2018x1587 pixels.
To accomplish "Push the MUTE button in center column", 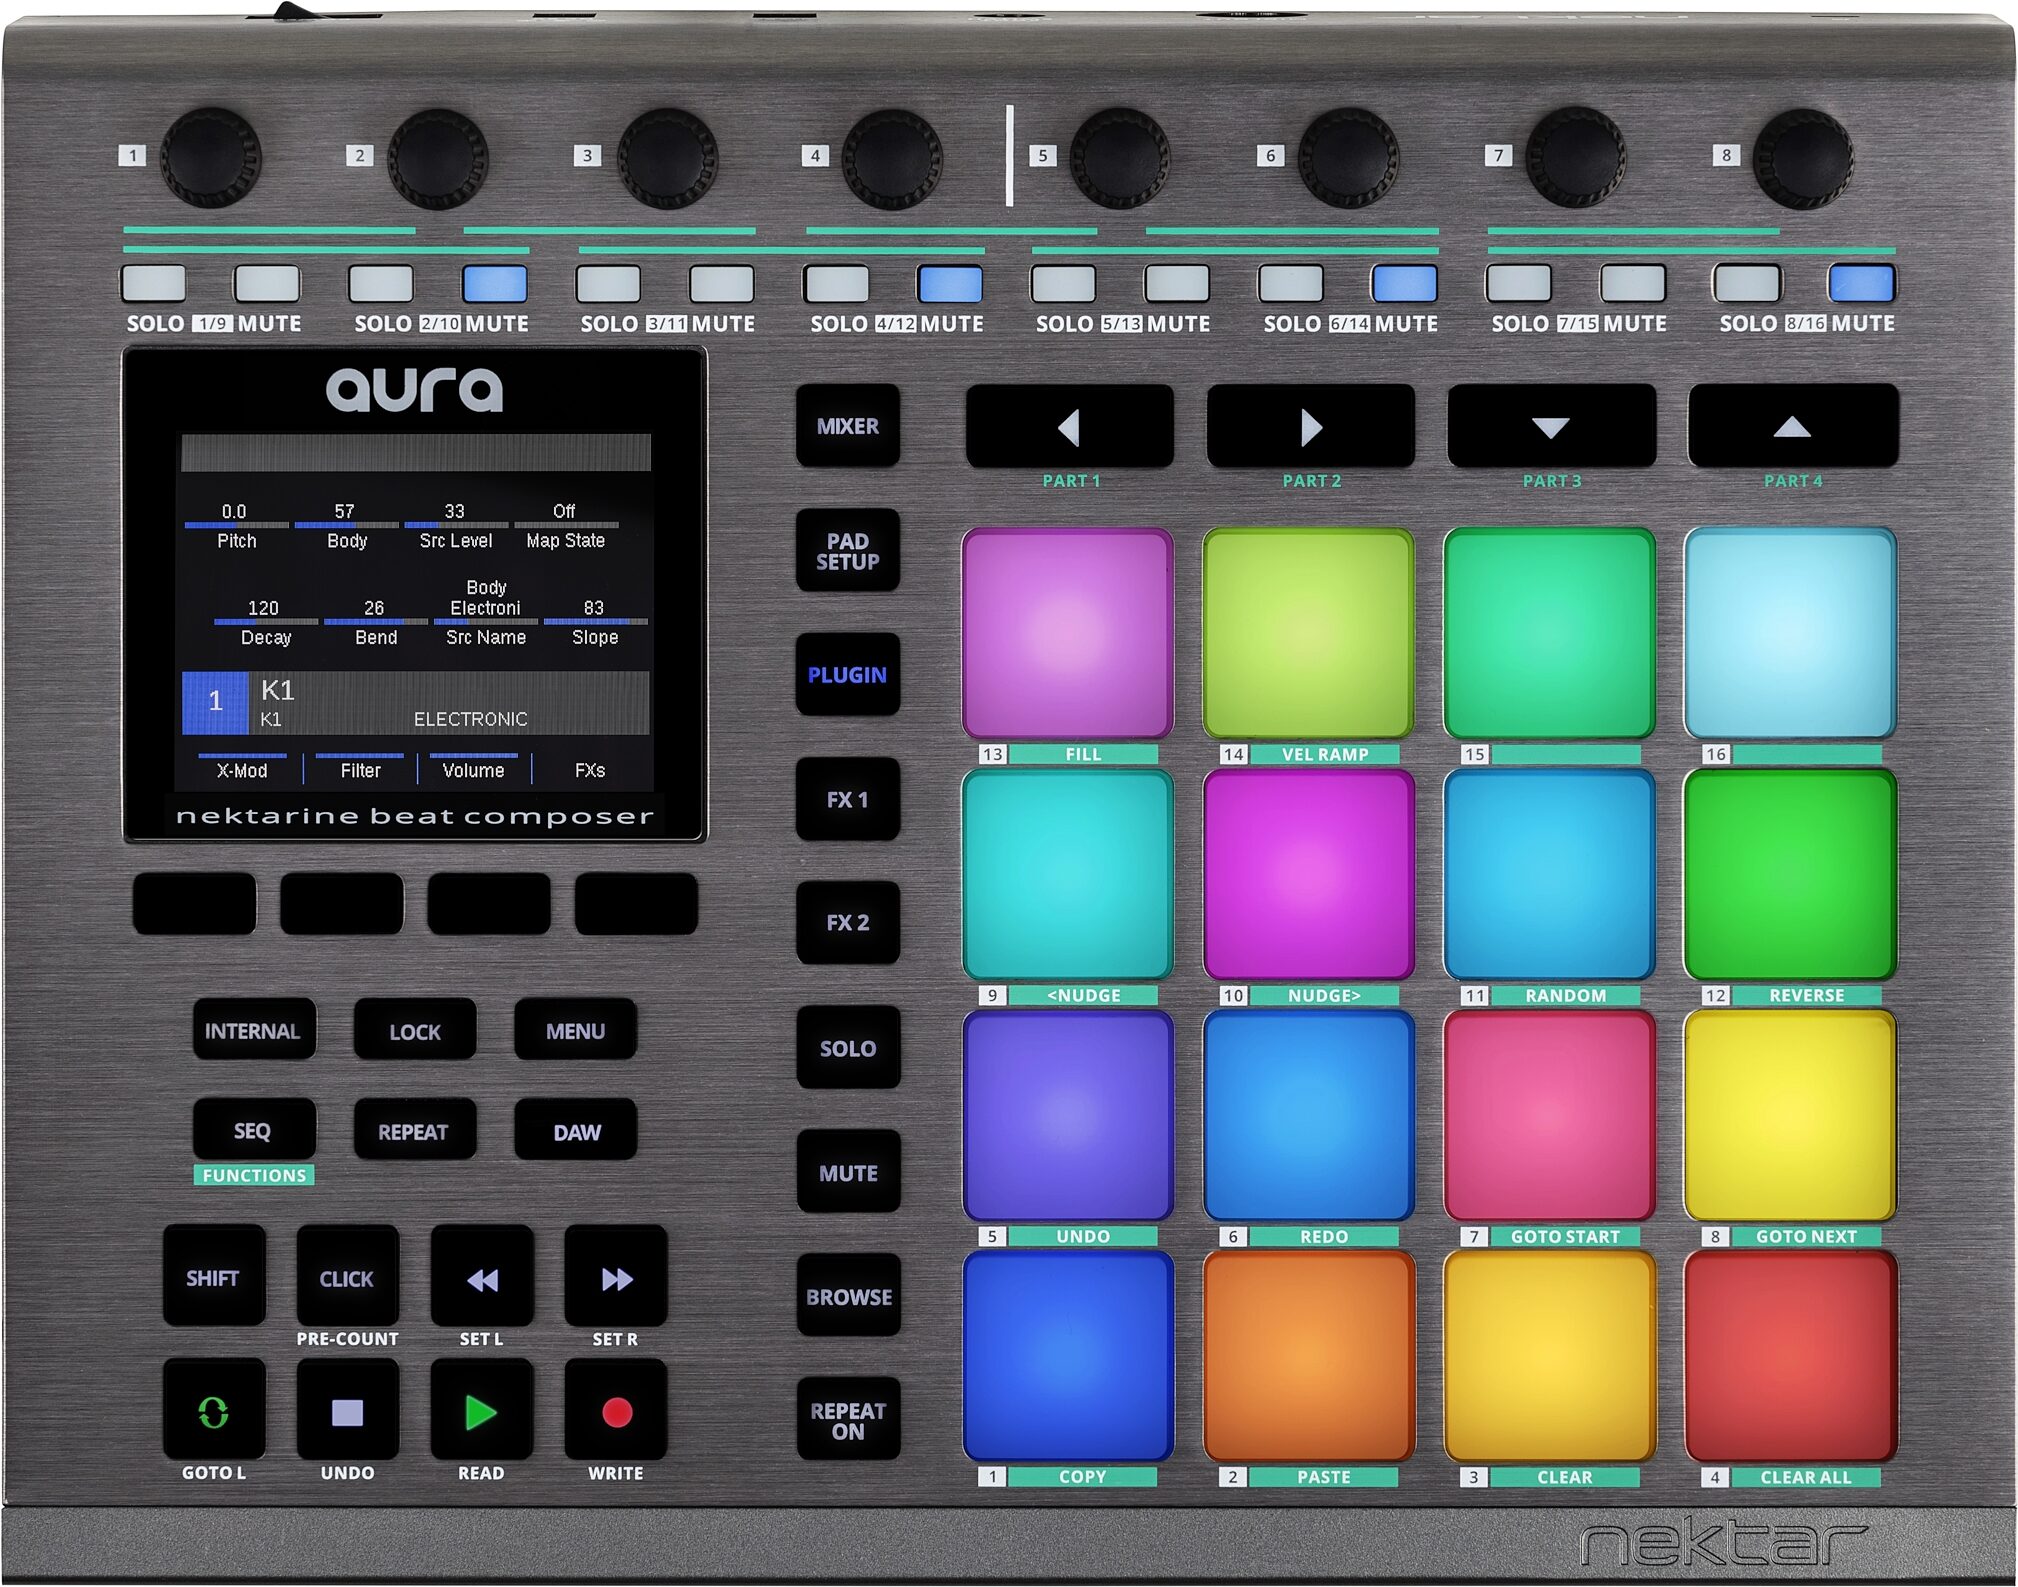I will pyautogui.click(x=848, y=1172).
